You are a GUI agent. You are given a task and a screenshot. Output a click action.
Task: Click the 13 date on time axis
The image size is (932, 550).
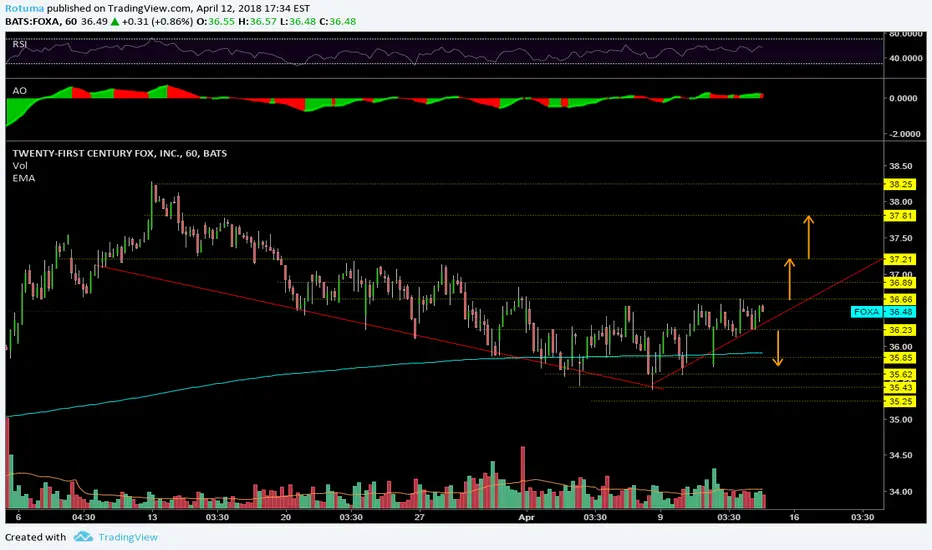(152, 517)
